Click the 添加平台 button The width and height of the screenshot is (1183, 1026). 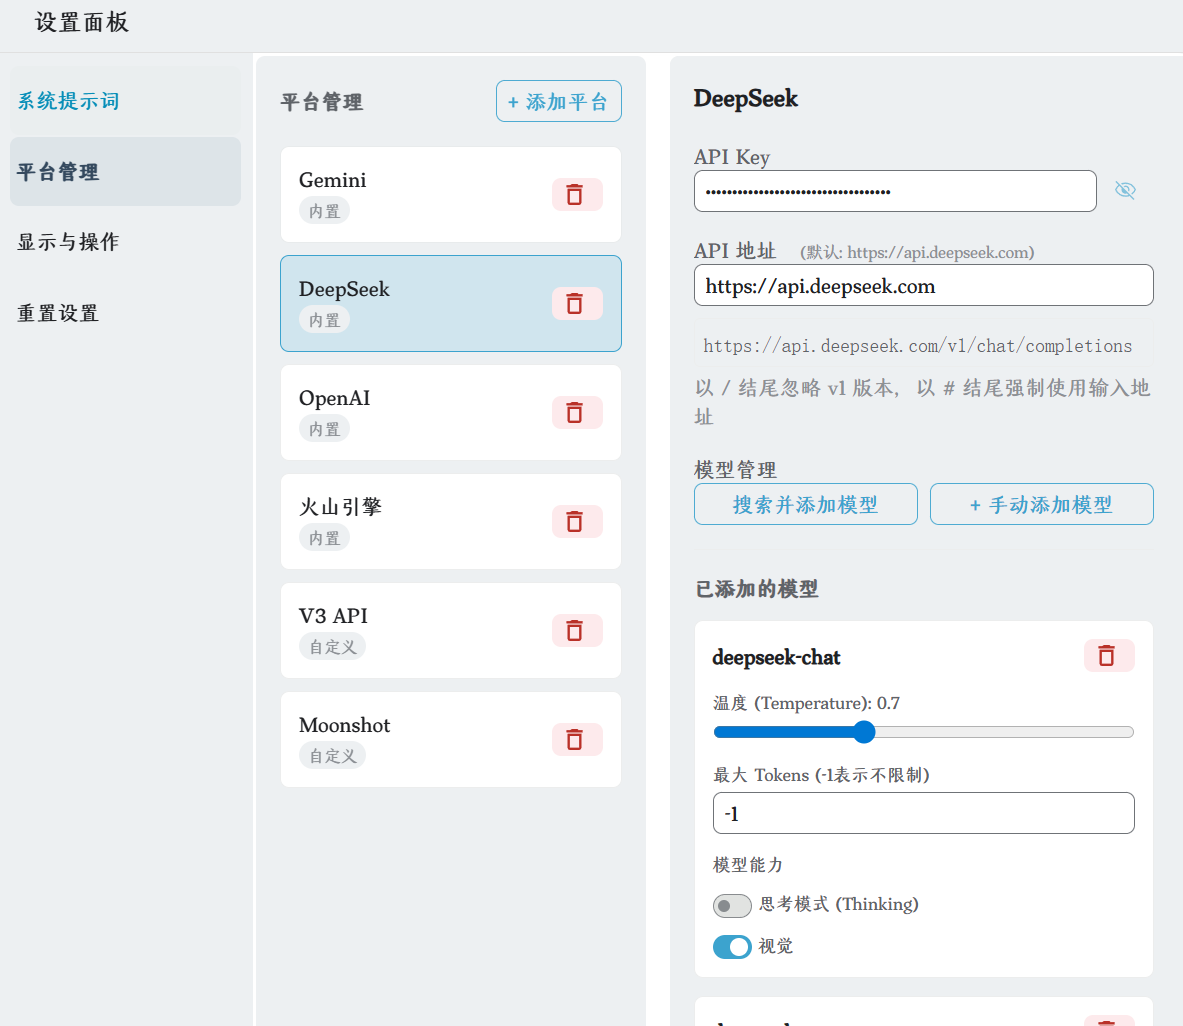tap(558, 101)
